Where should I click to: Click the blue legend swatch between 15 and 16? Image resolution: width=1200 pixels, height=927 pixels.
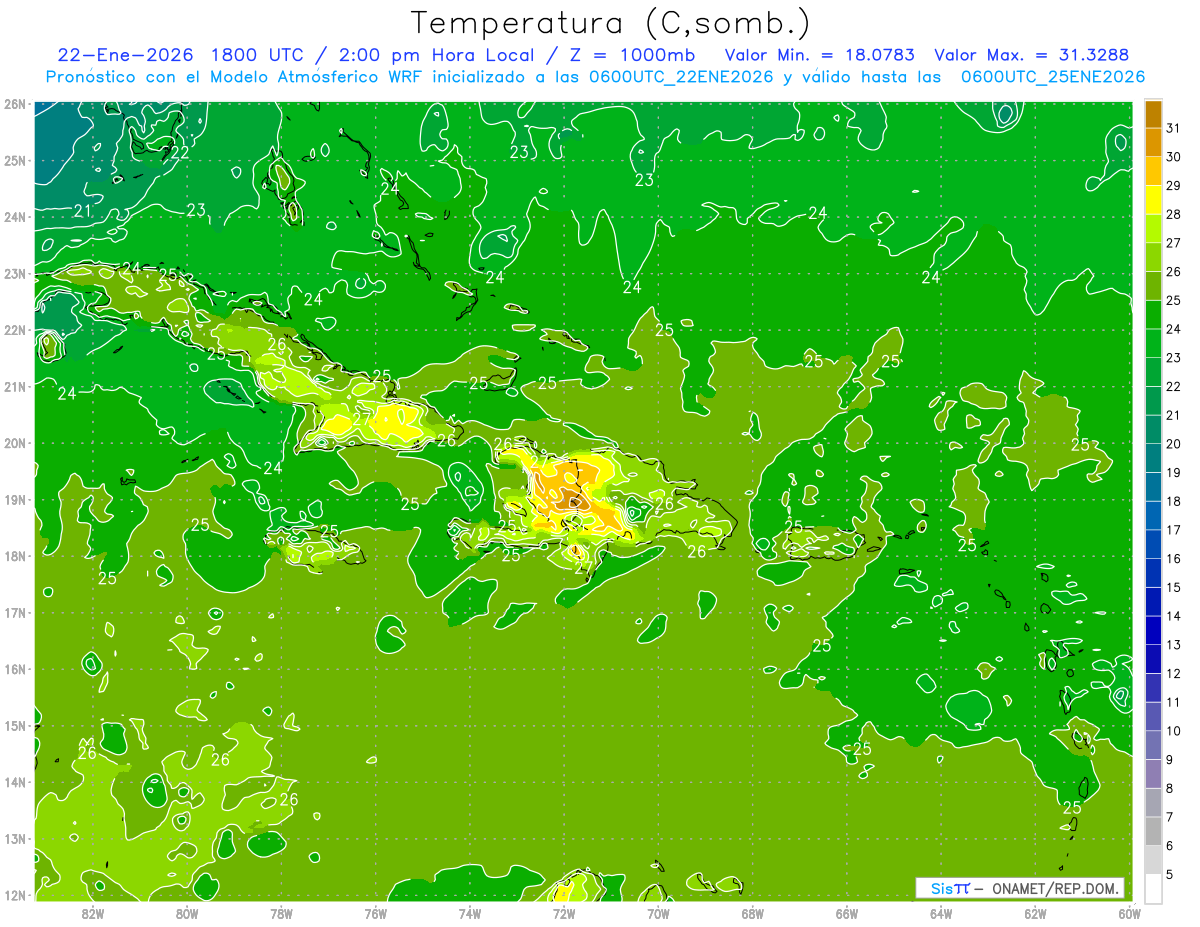click(1153, 573)
